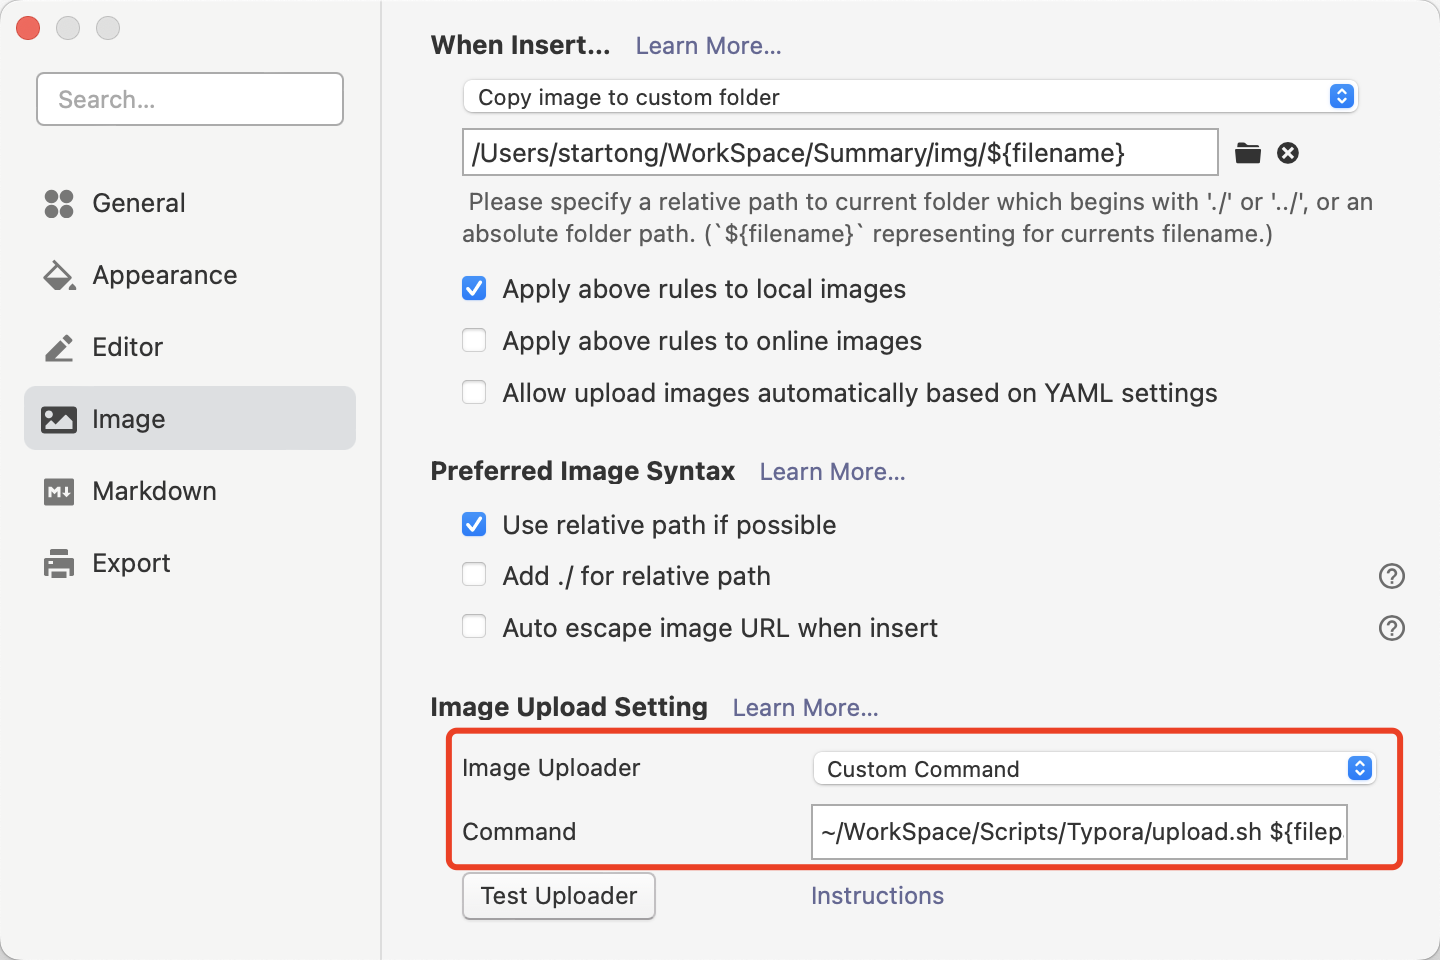
Task: Open Learn More next to Preferred Image Syntax
Action: 832,472
